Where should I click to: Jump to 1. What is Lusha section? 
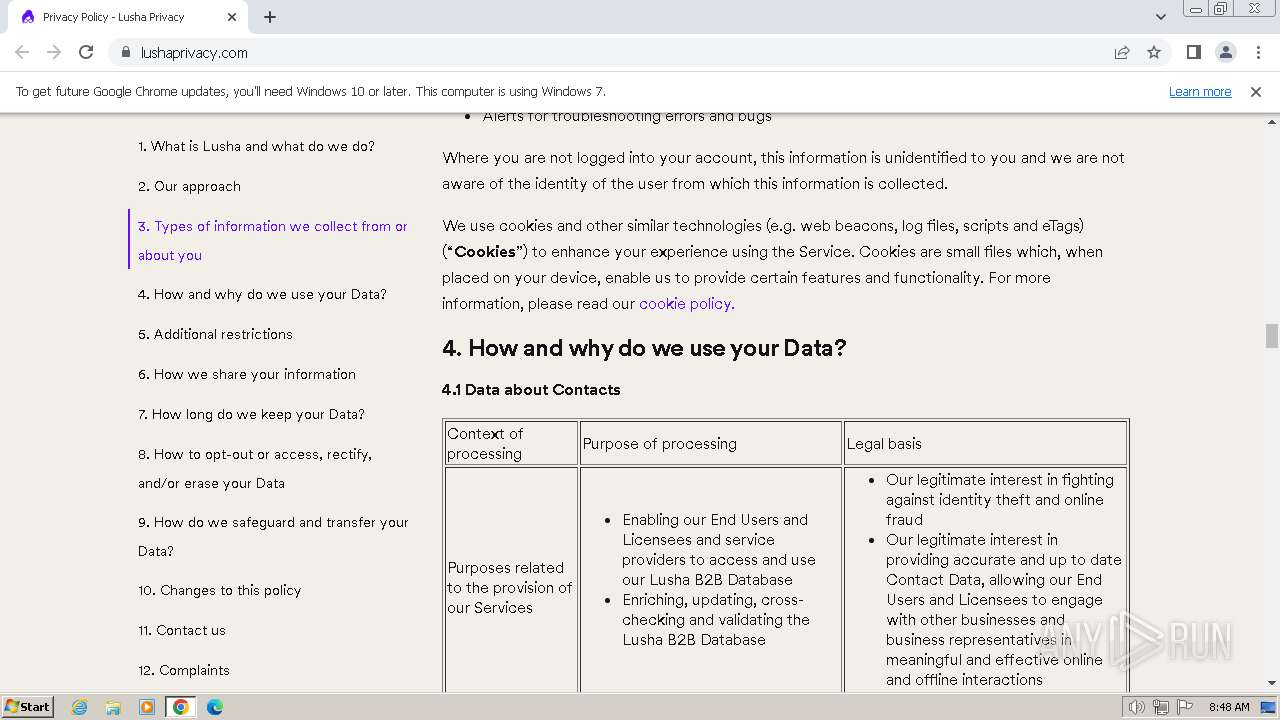pos(256,146)
